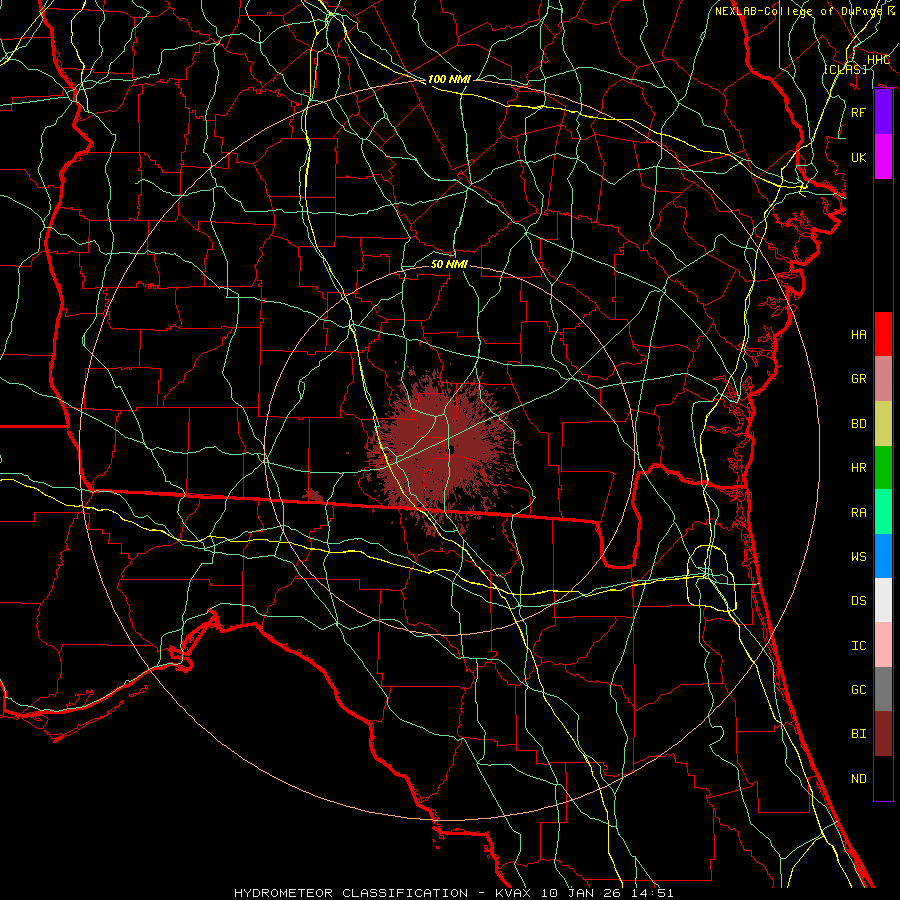Click the RA legend label
900x900 pixels.
click(859, 513)
